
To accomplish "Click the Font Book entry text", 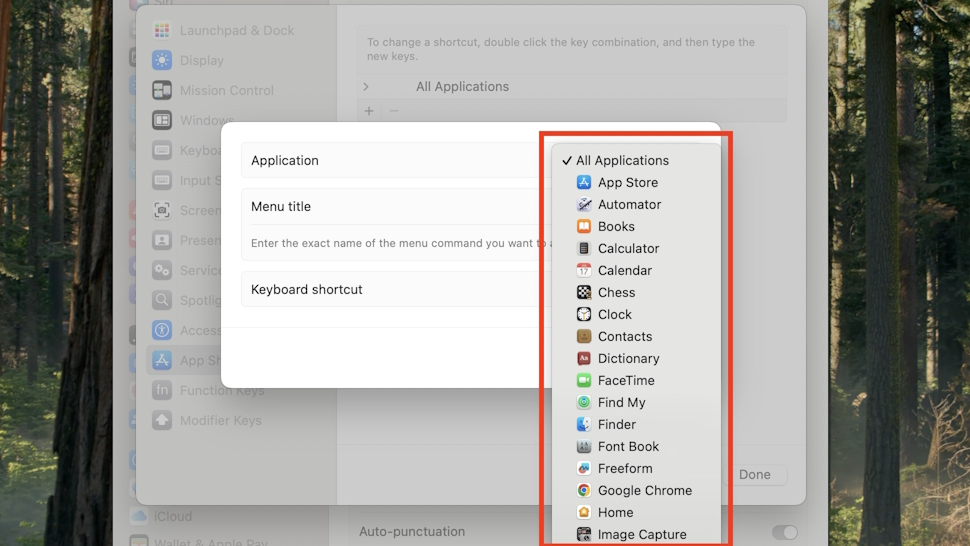I will click(628, 446).
